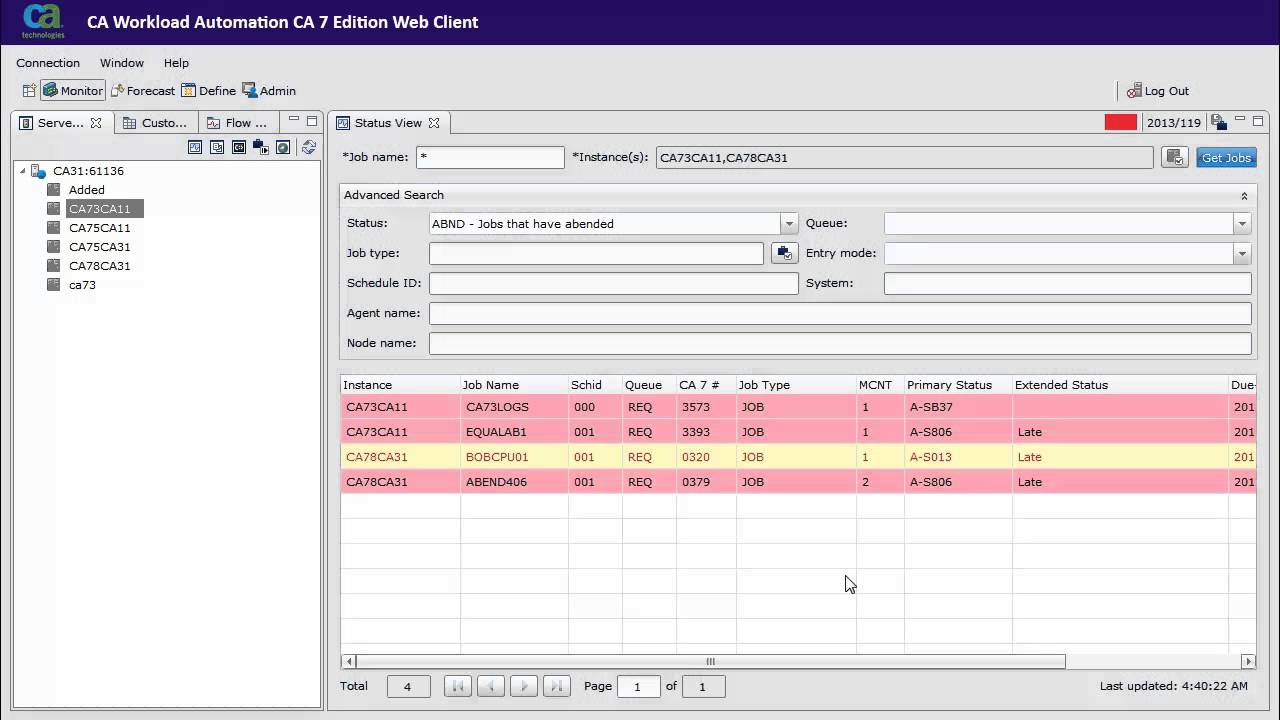Select the CA73LOGS job row
The width and height of the screenshot is (1280, 720).
coord(798,407)
